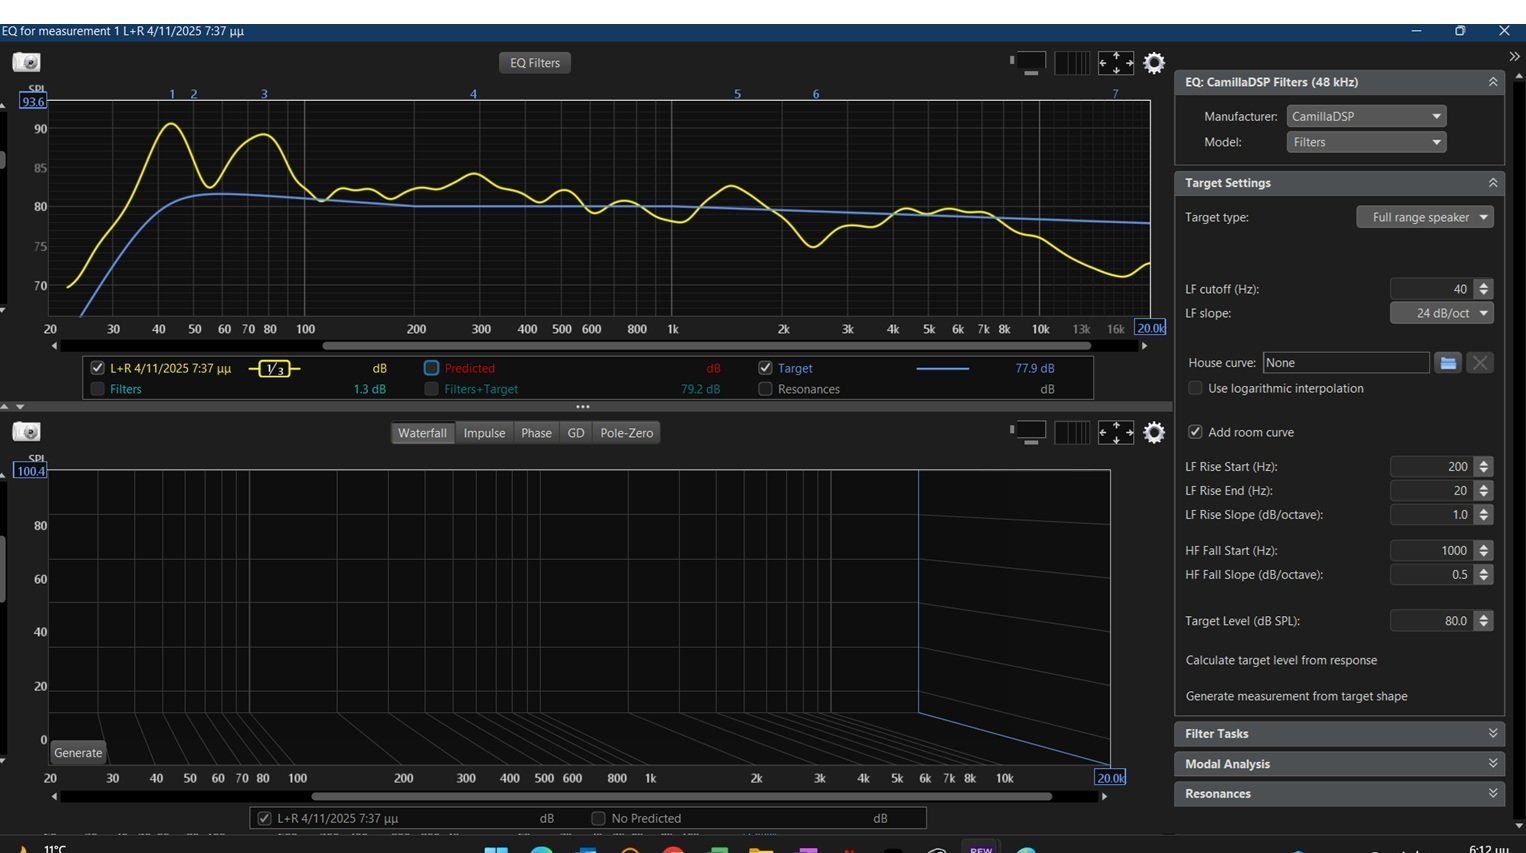Image resolution: width=1526 pixels, height=853 pixels.
Task: Capture the upper EQ graph with camera icon
Action: coord(26,63)
